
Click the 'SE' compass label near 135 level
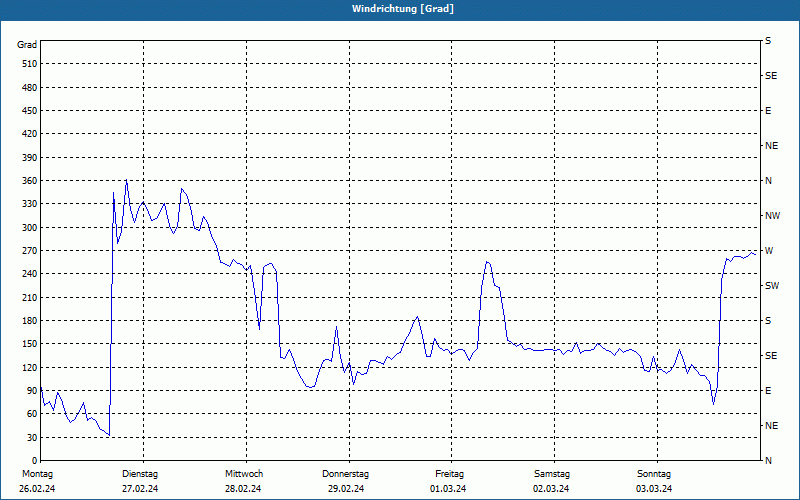coord(771,356)
